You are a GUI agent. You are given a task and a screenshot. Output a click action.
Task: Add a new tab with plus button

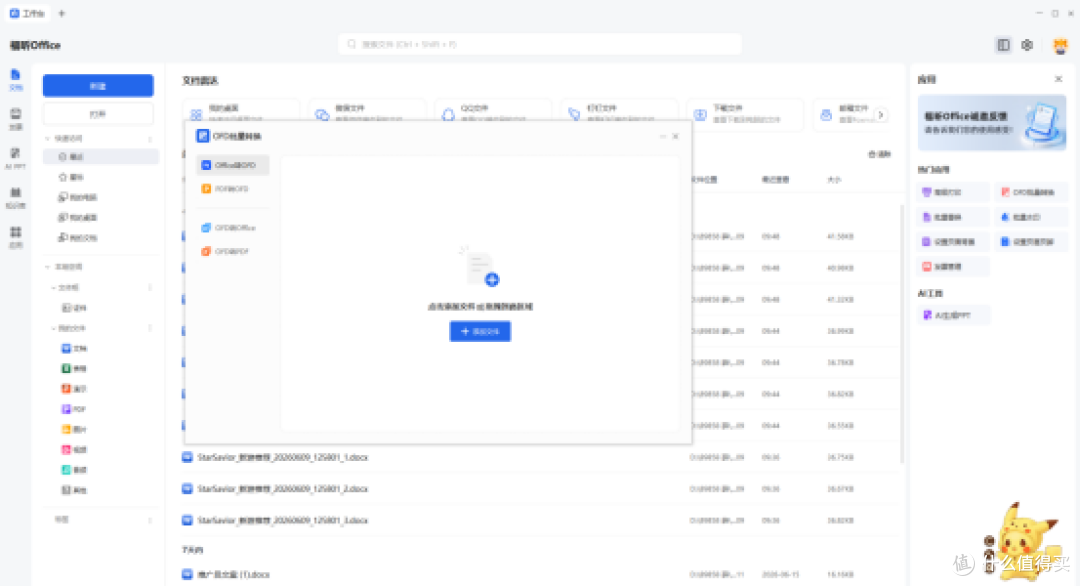point(62,13)
